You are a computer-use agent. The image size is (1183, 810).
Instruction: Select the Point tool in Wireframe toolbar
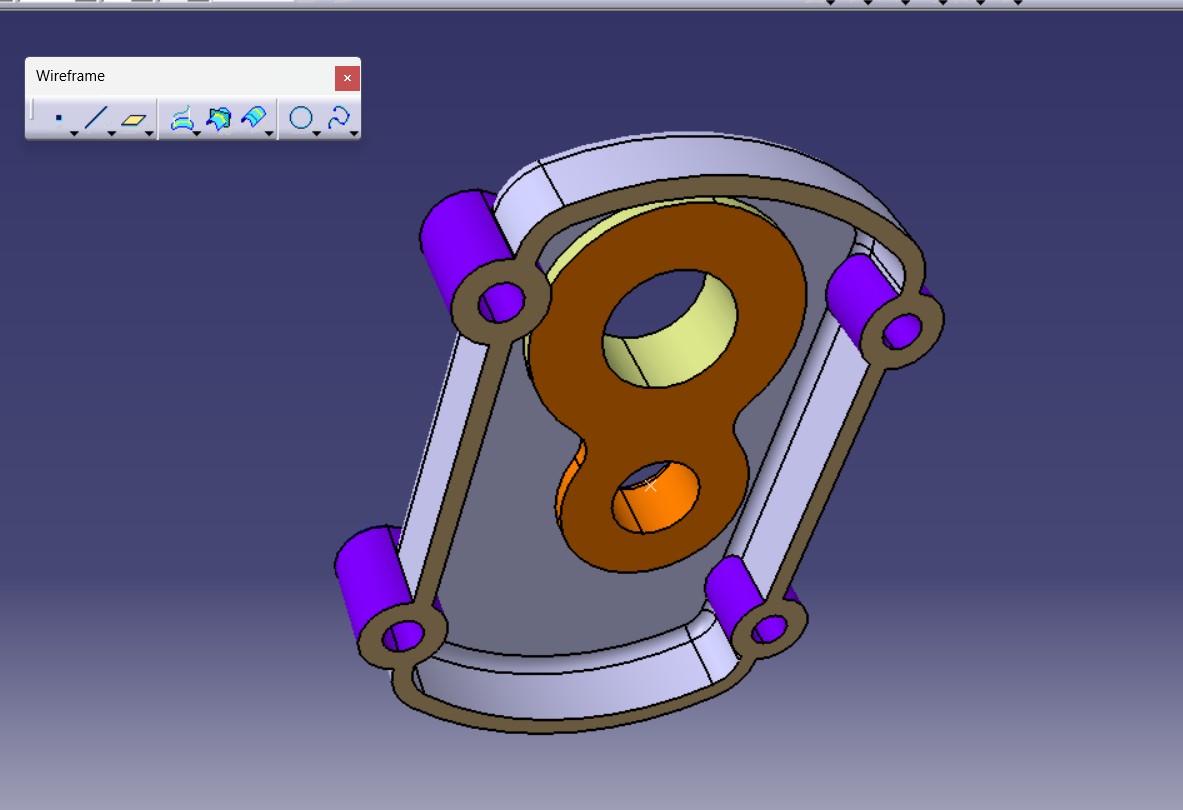click(x=59, y=118)
